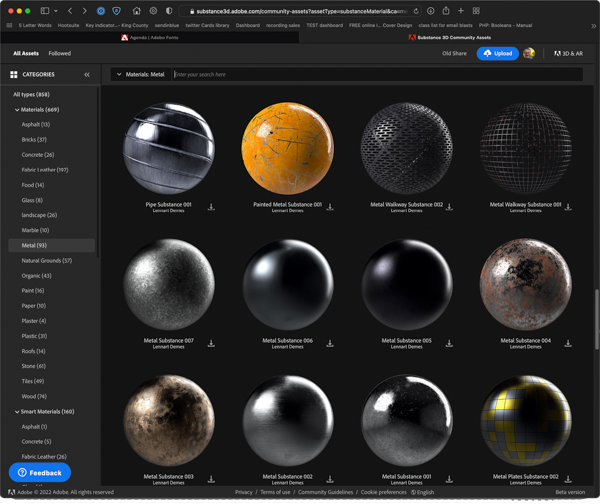Open Safari home page icon
The width and height of the screenshot is (600, 504).
(x=137, y=11)
